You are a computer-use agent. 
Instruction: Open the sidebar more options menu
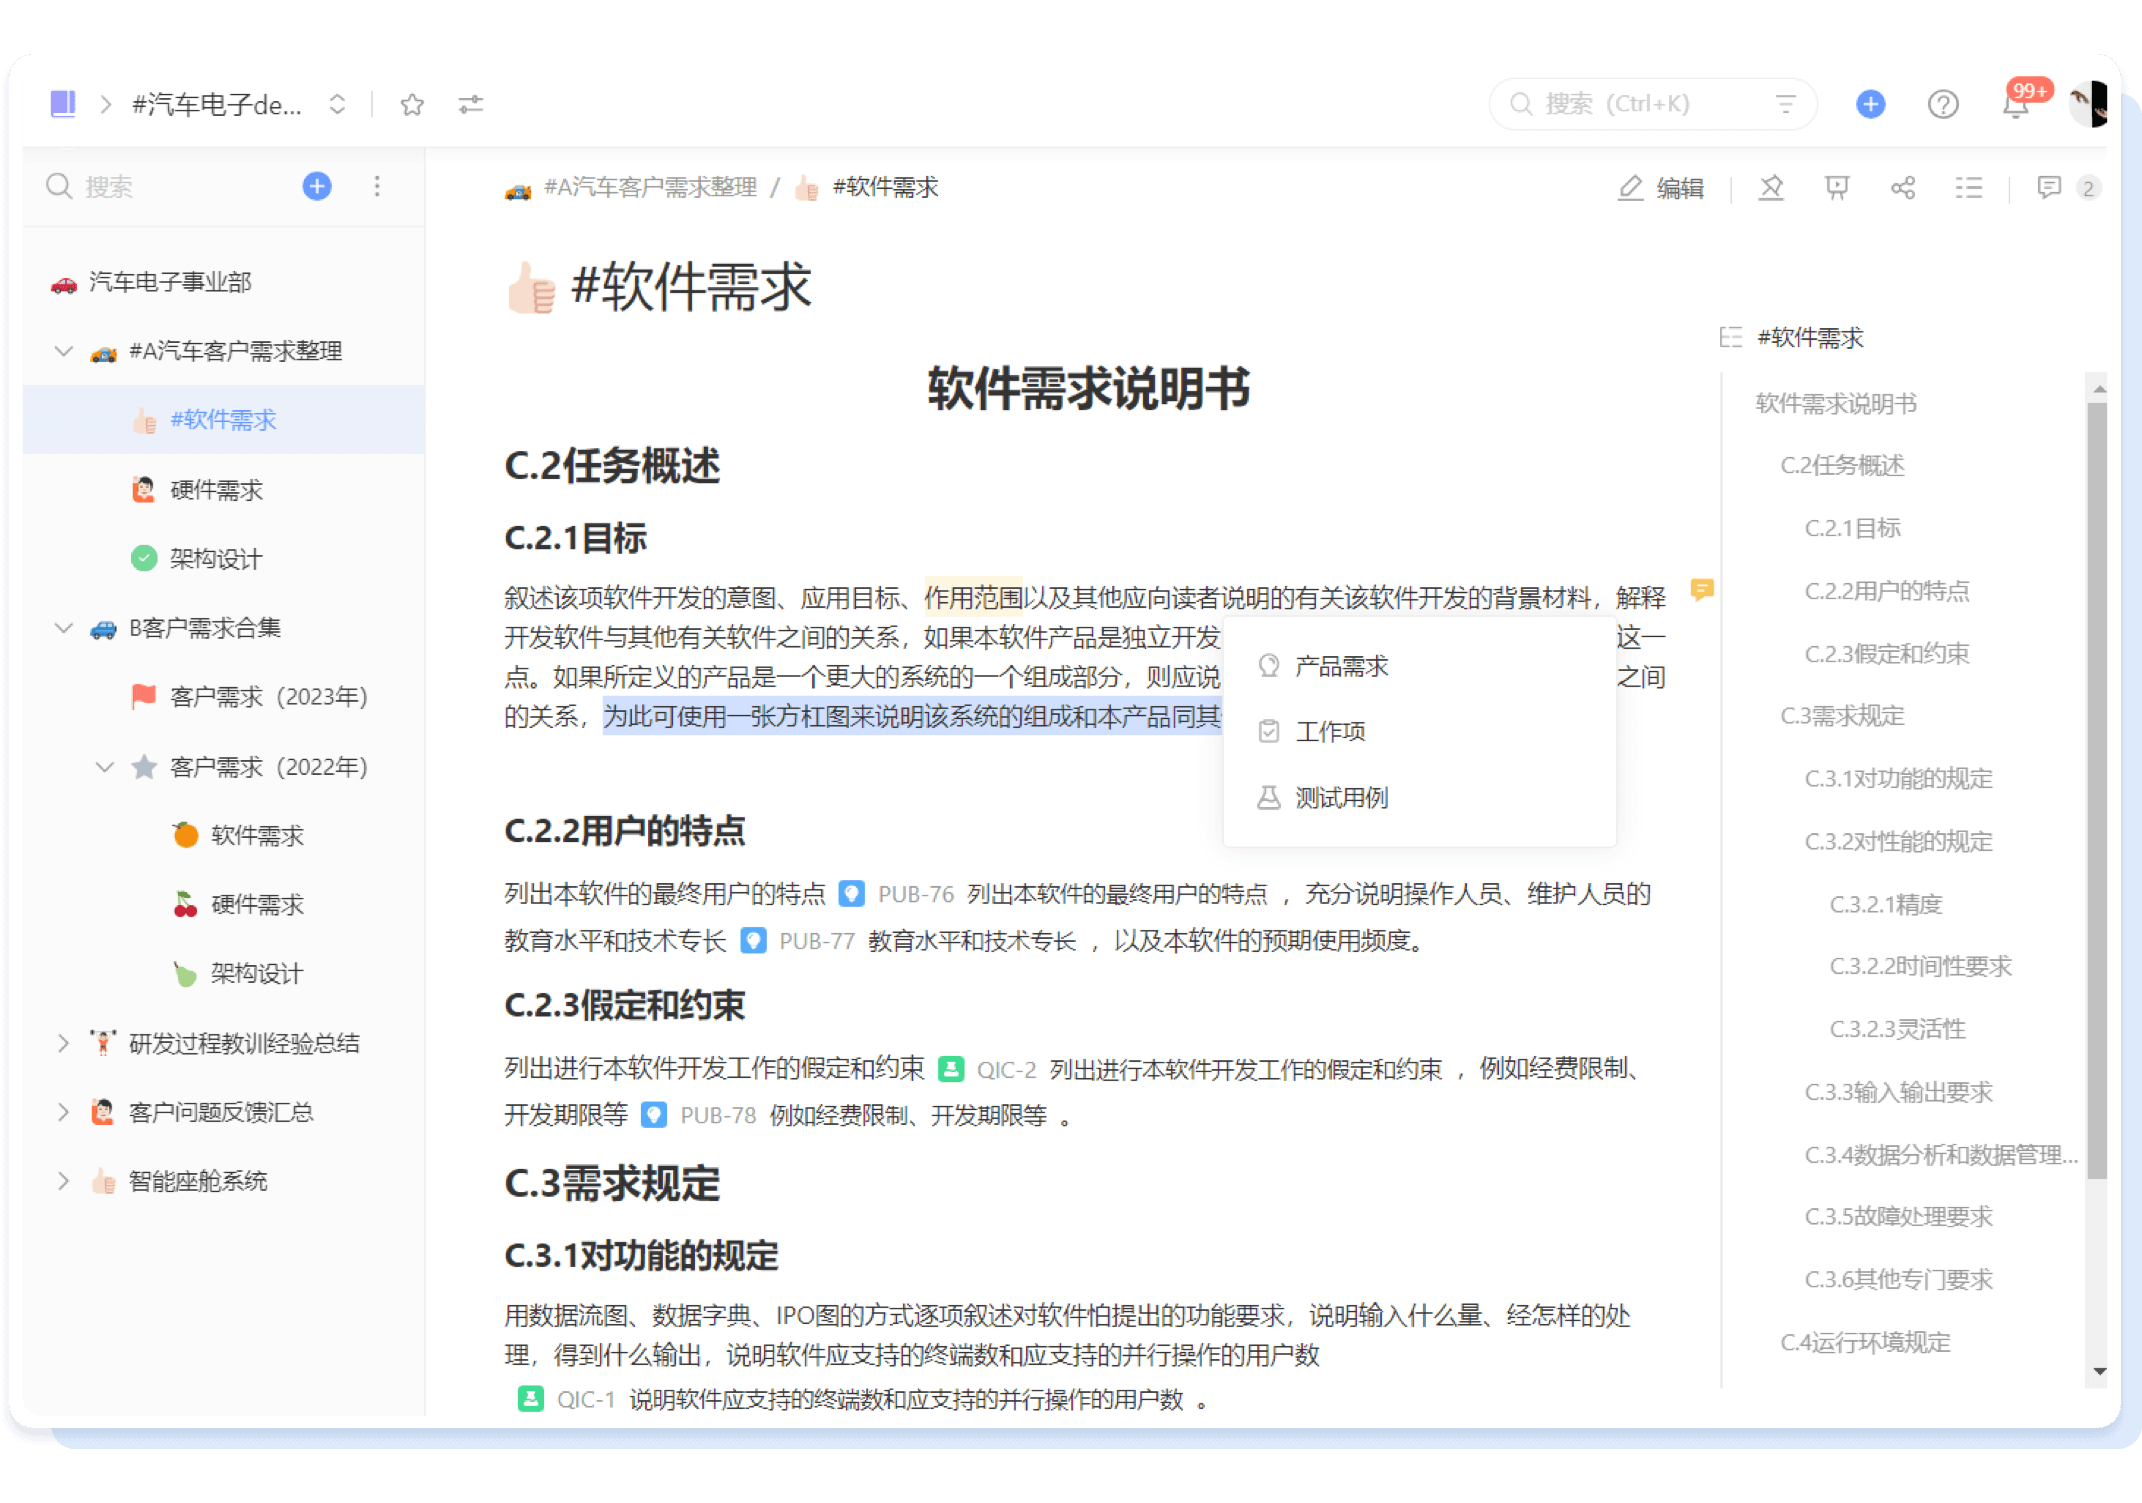(x=377, y=186)
